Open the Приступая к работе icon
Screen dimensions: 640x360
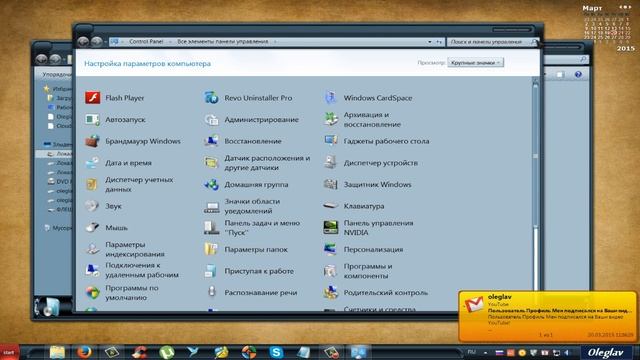tap(211, 271)
